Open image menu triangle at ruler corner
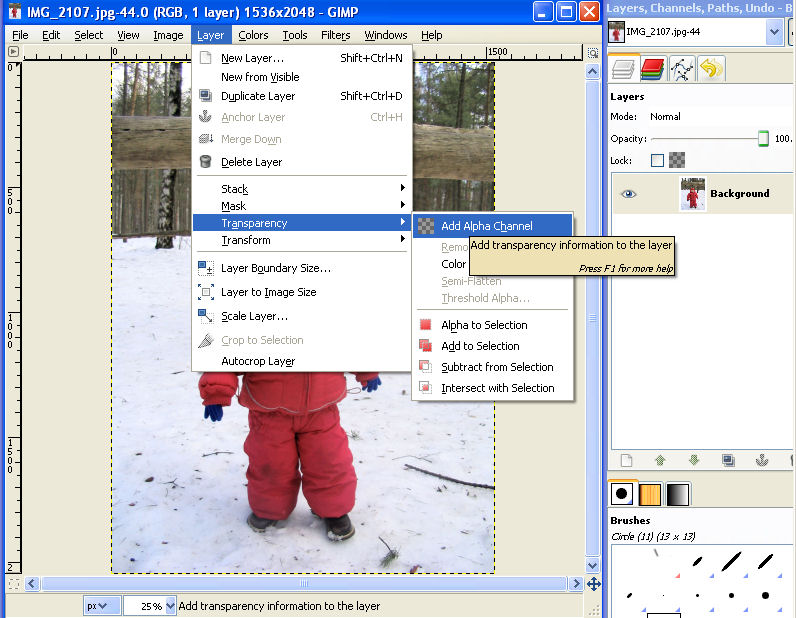The width and height of the screenshot is (796, 618). coord(14,52)
